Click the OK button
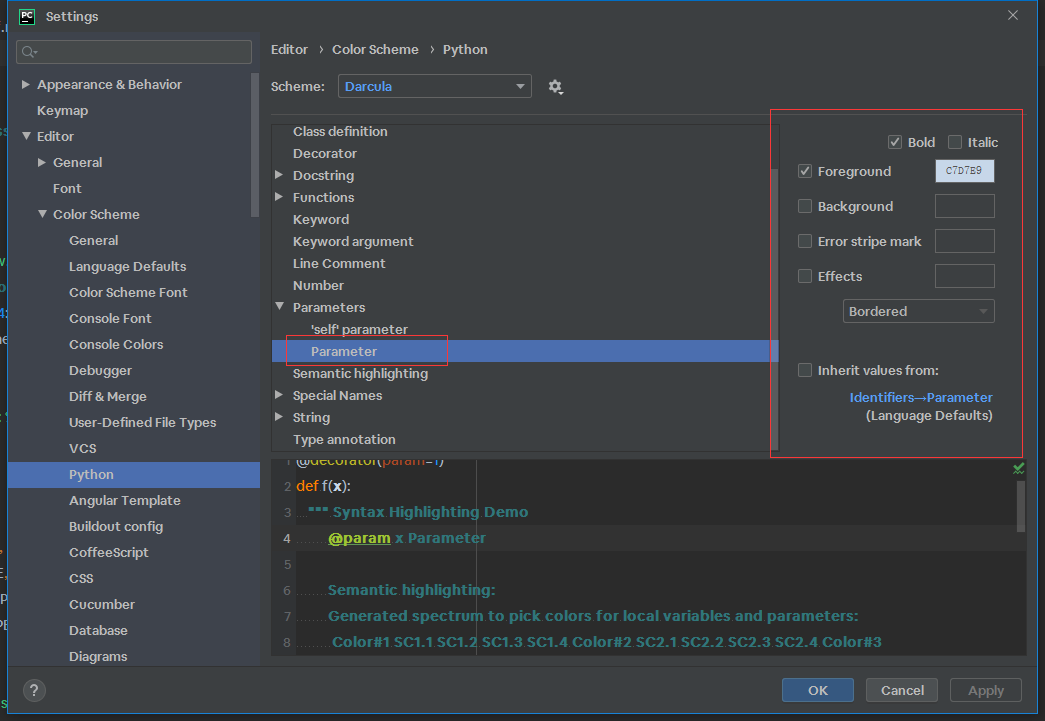The image size is (1045, 721). (818, 690)
